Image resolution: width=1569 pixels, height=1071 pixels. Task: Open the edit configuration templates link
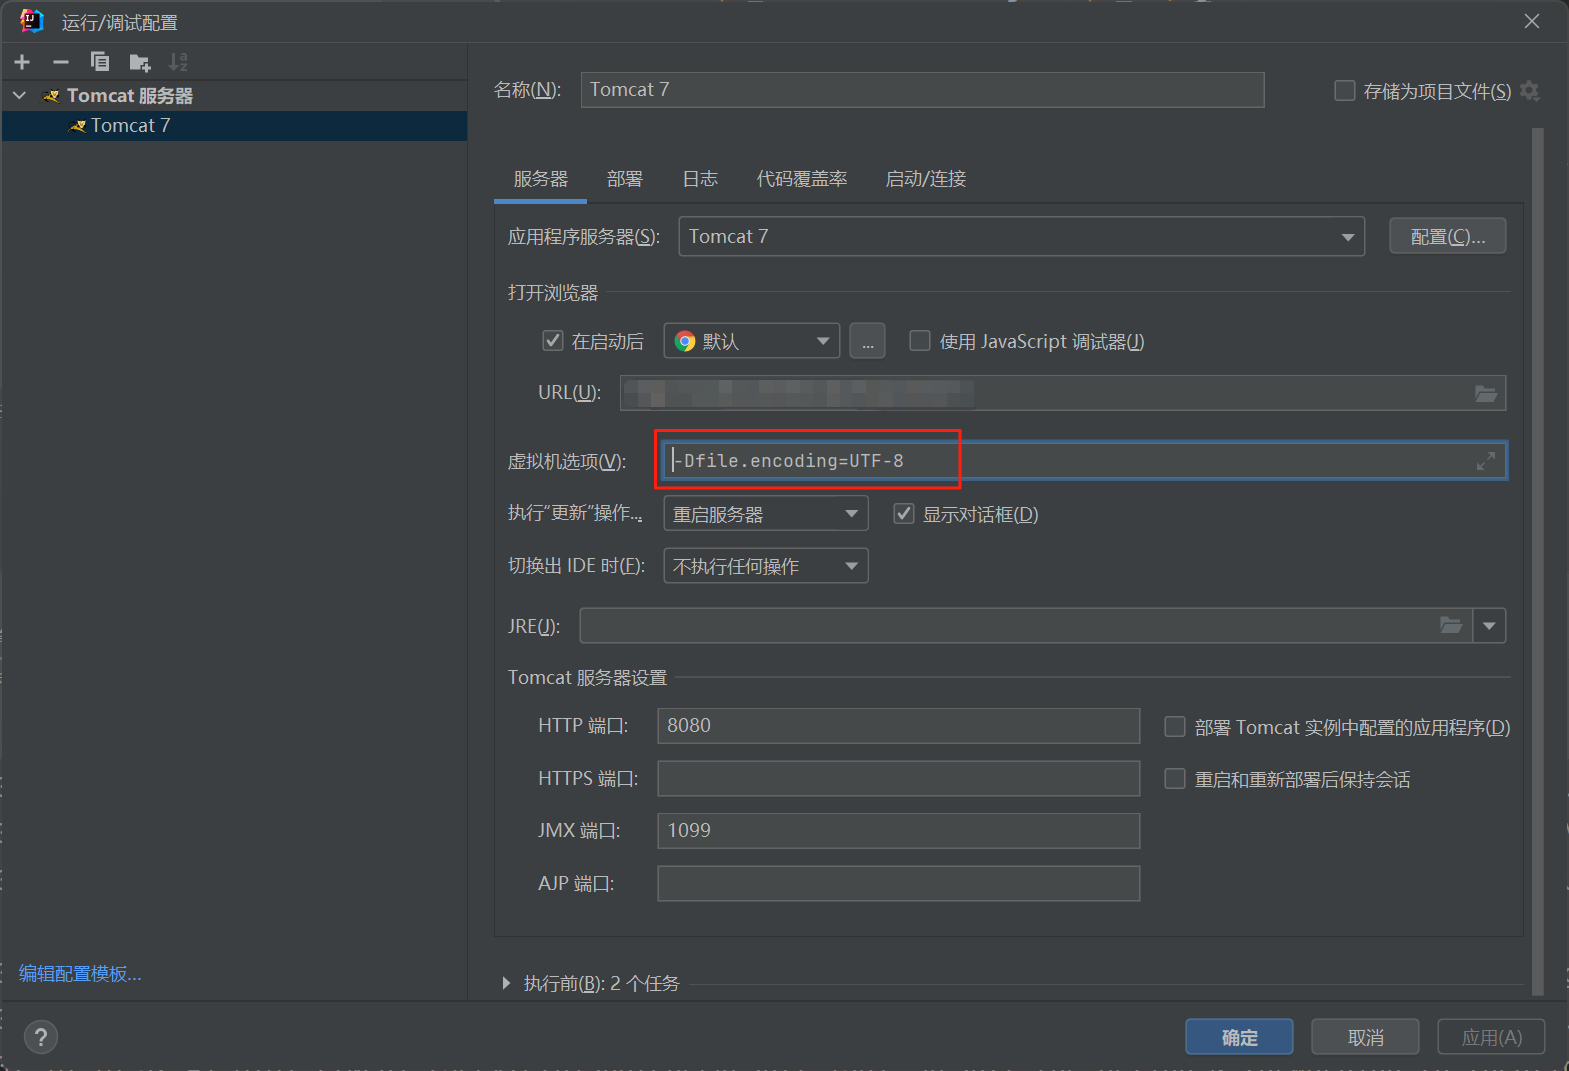(80, 974)
